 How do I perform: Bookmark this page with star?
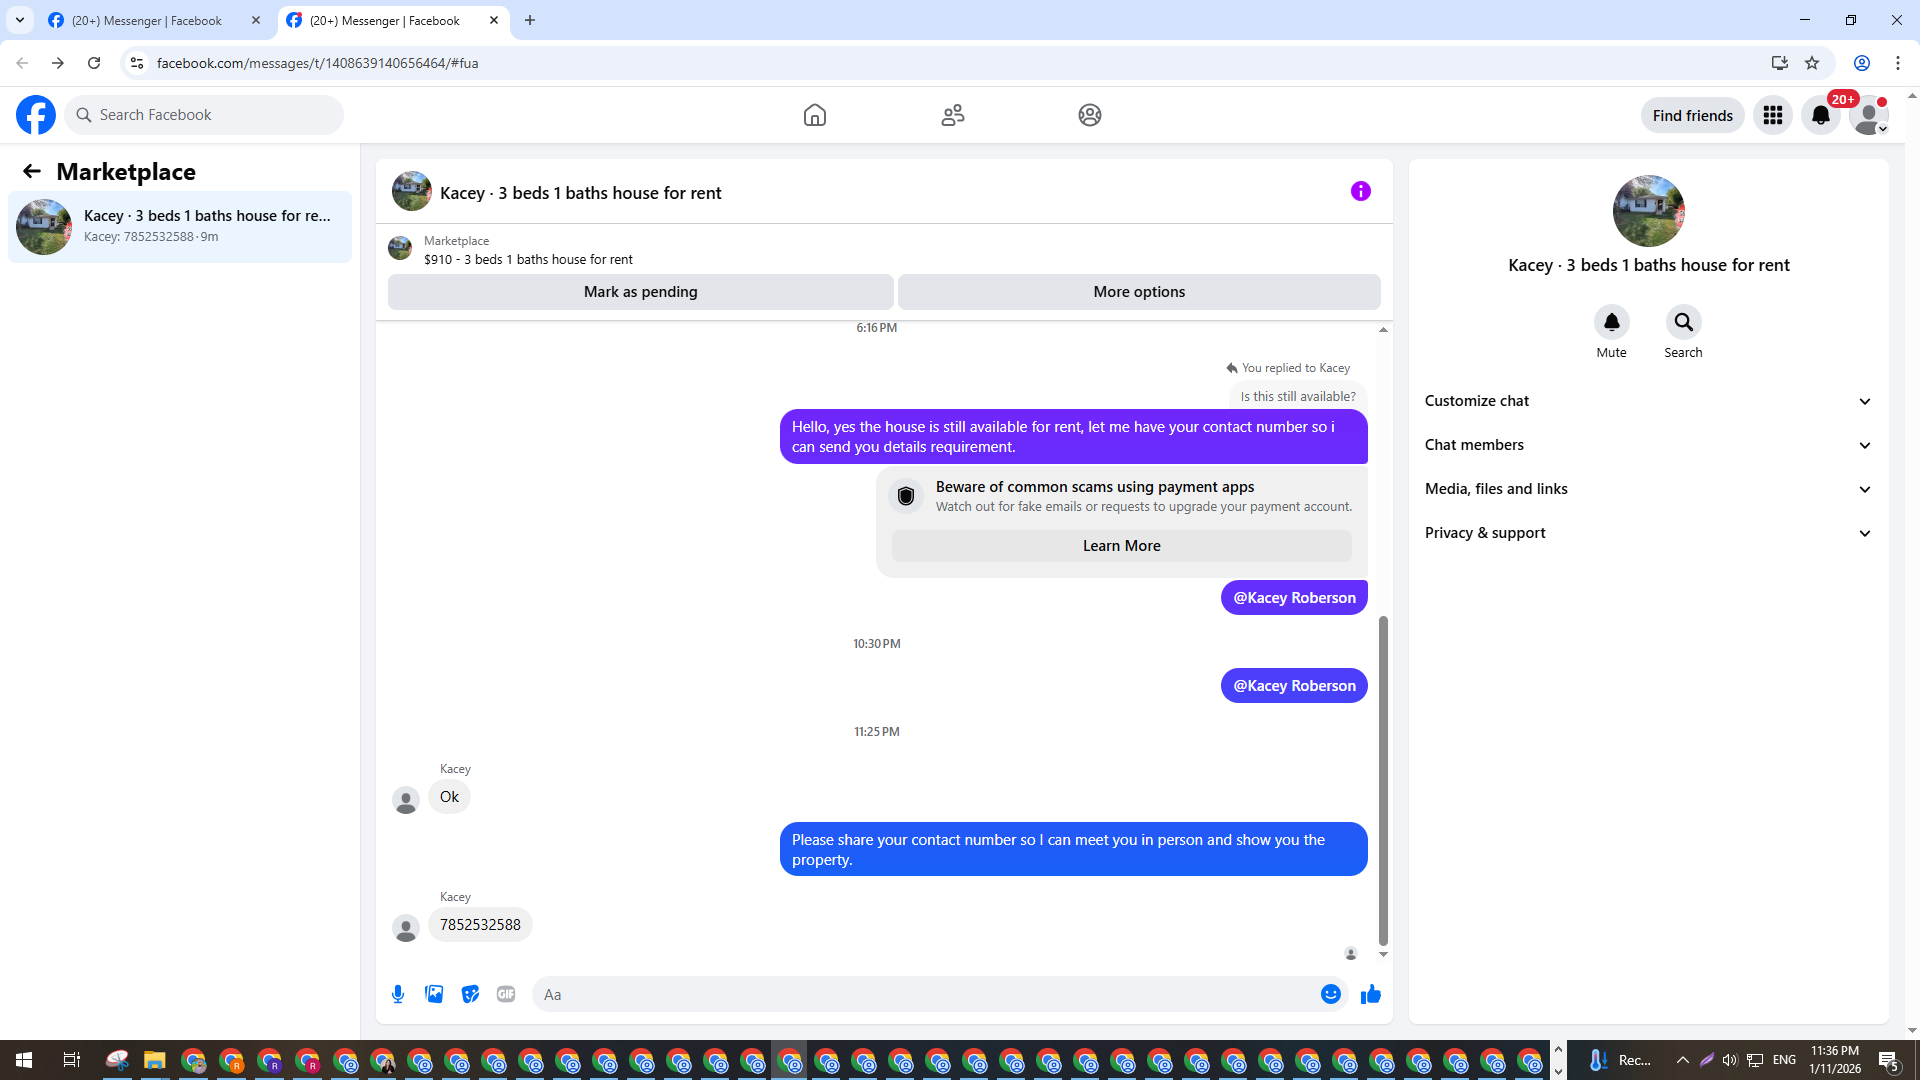pos(1812,63)
